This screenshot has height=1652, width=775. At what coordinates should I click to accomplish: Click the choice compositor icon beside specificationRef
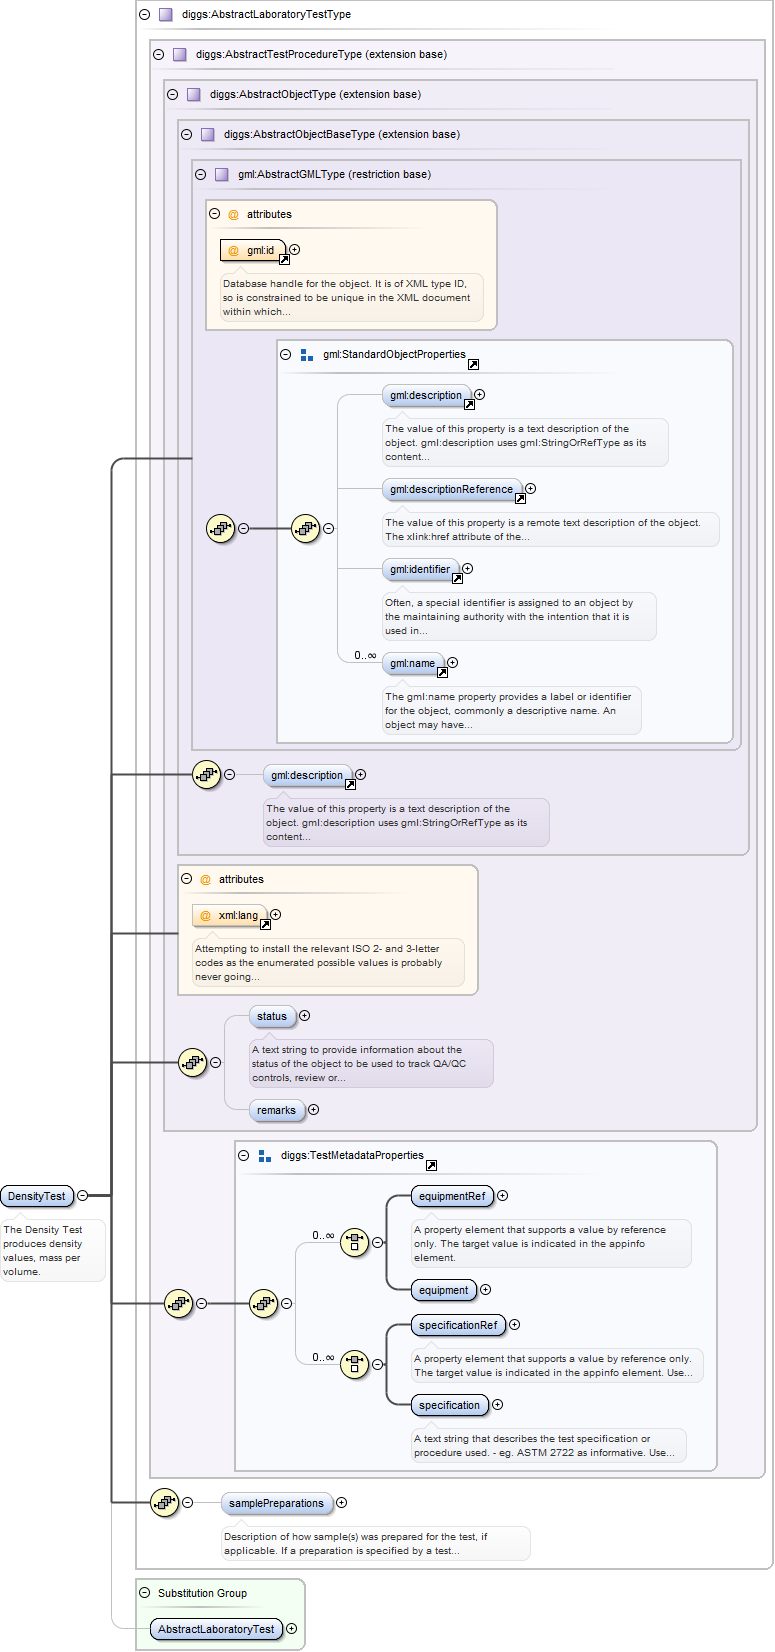[354, 1364]
